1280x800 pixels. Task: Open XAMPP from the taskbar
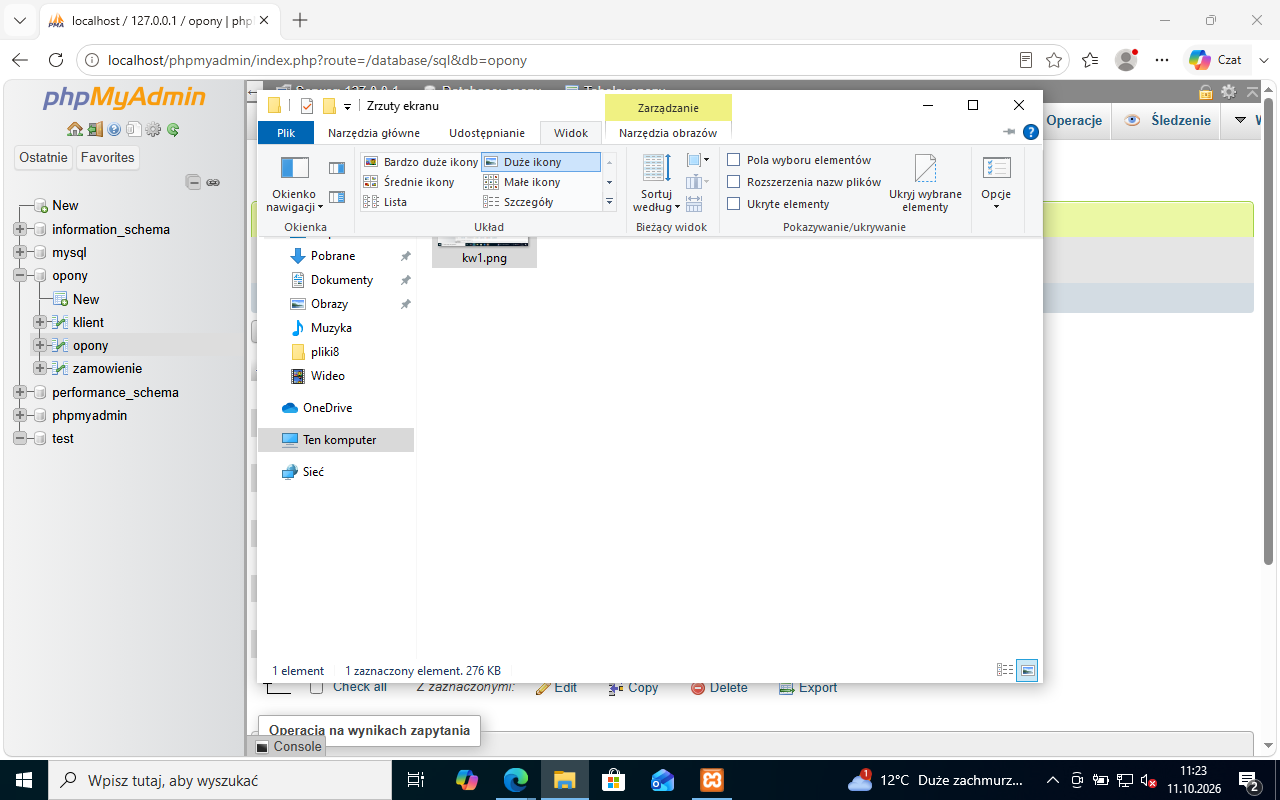click(x=712, y=780)
